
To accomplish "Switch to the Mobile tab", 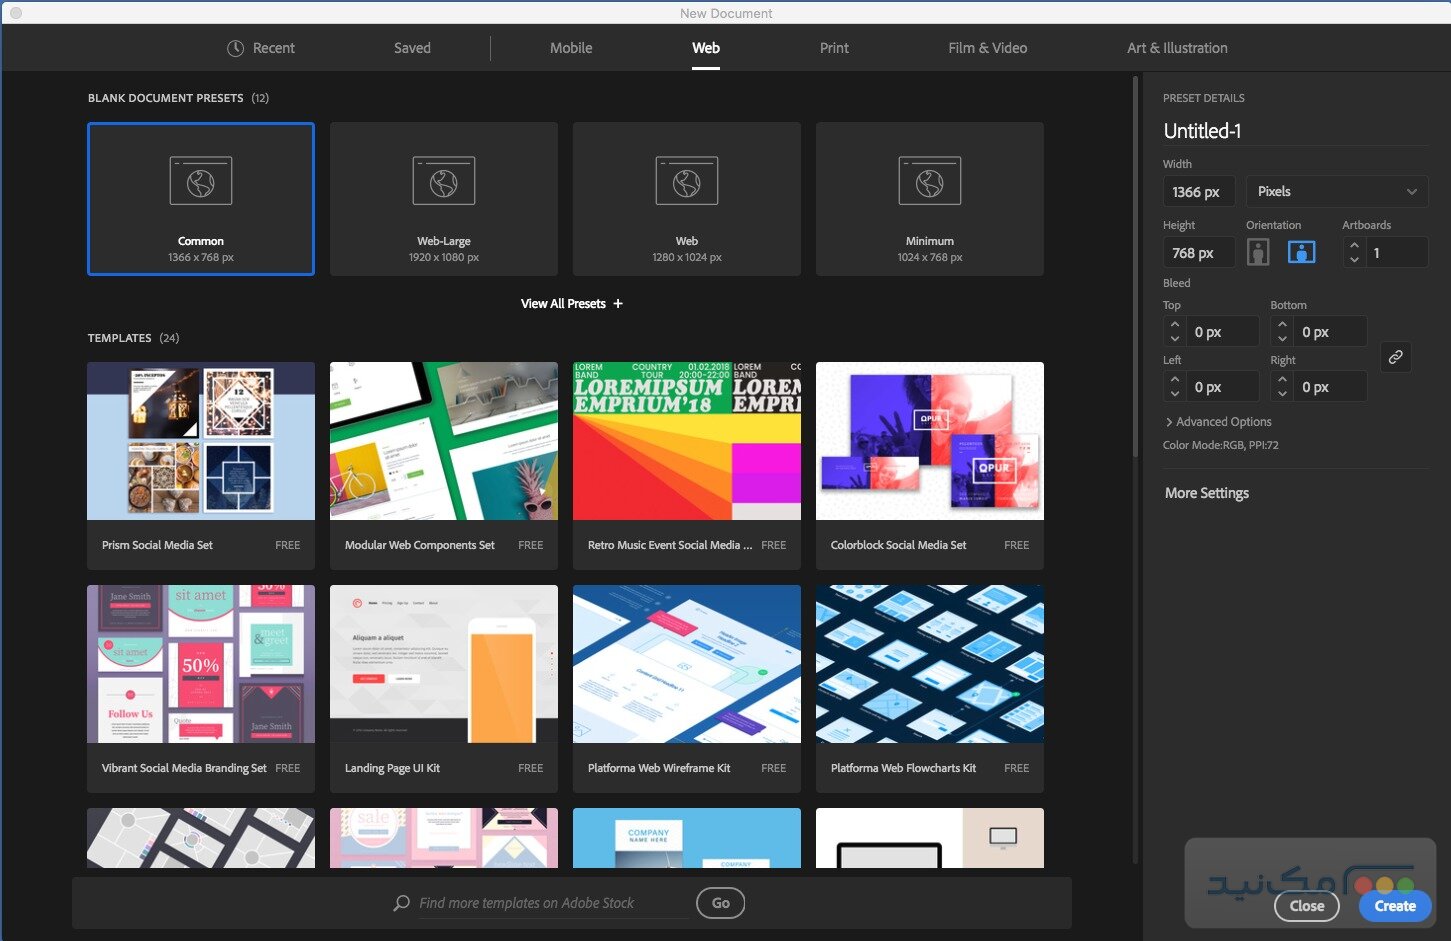I will coord(571,47).
